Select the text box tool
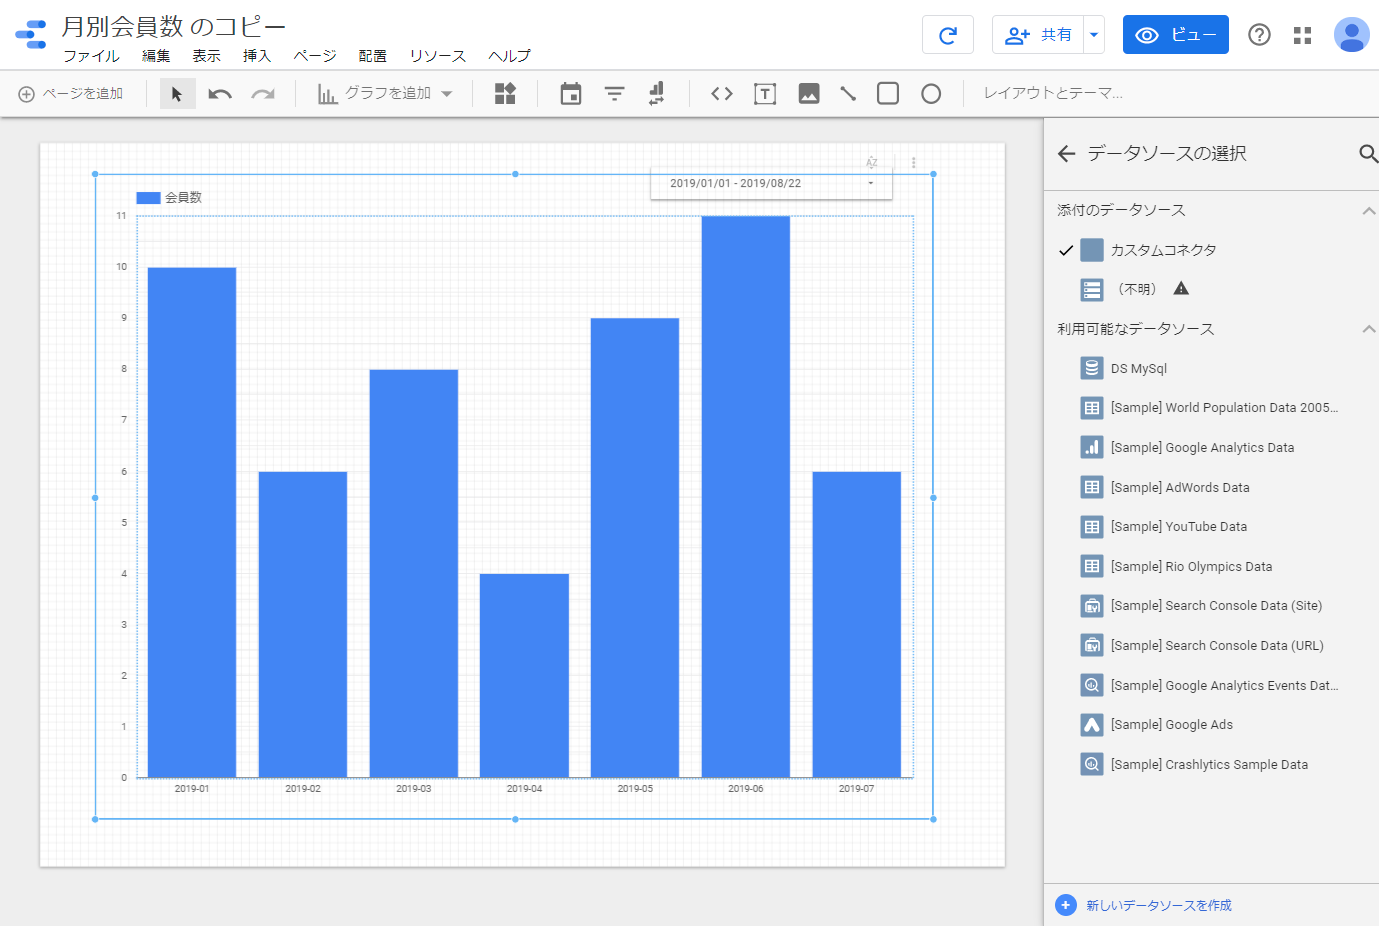Viewport: 1379px width, 926px height. pos(765,94)
